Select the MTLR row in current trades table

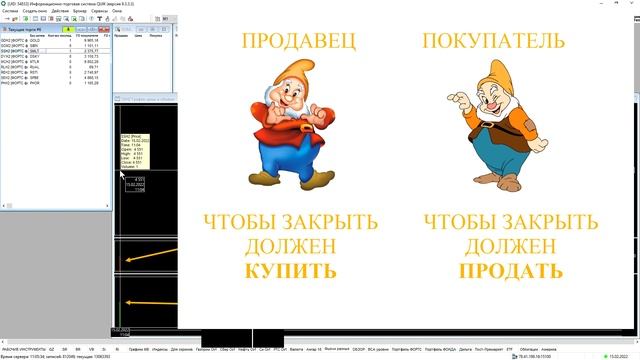coord(56,62)
